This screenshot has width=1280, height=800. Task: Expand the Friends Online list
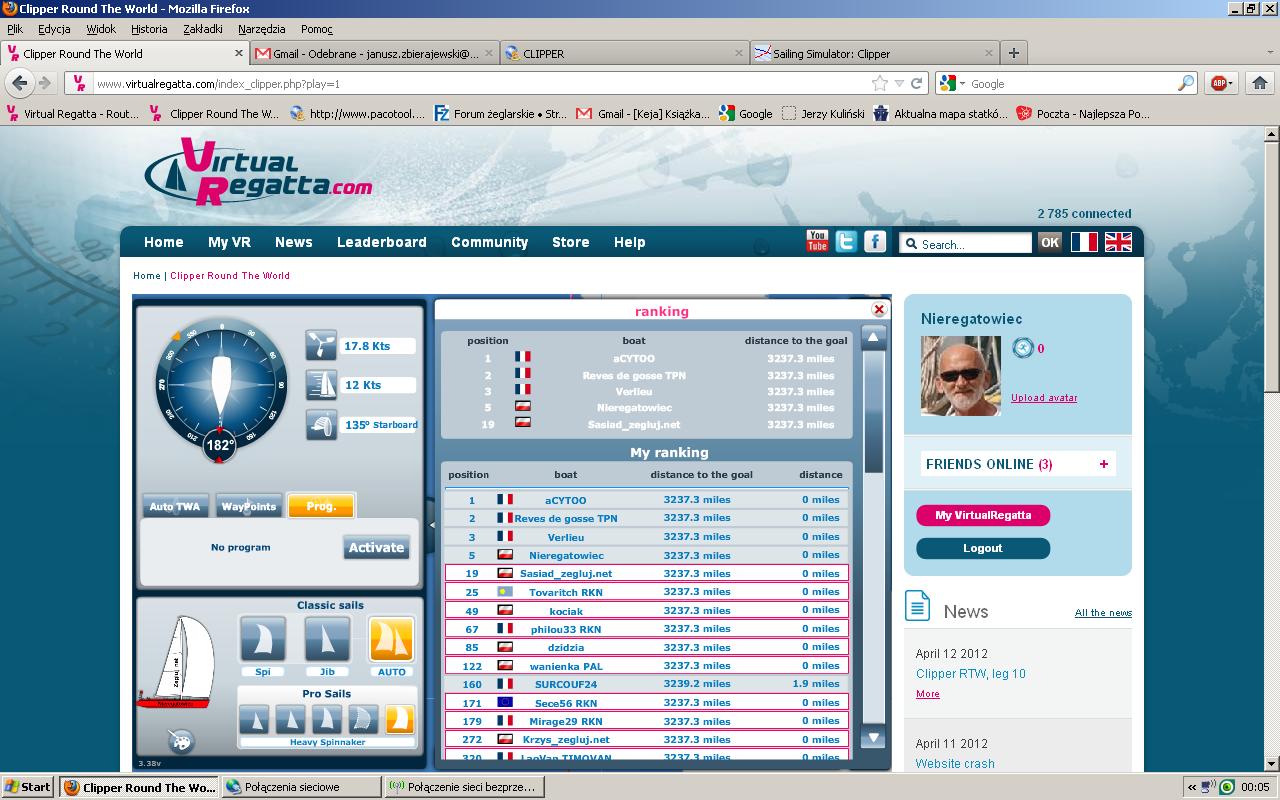[1104, 464]
